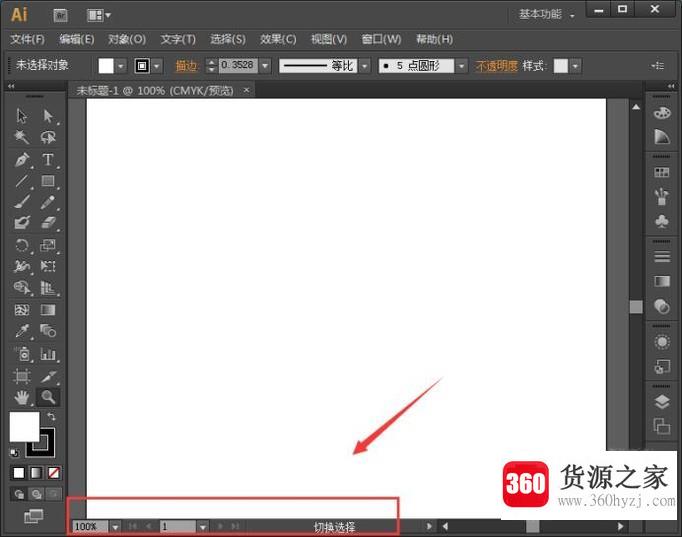The height and width of the screenshot is (537, 682).
Task: Select the Rectangle tool
Action: click(x=48, y=181)
